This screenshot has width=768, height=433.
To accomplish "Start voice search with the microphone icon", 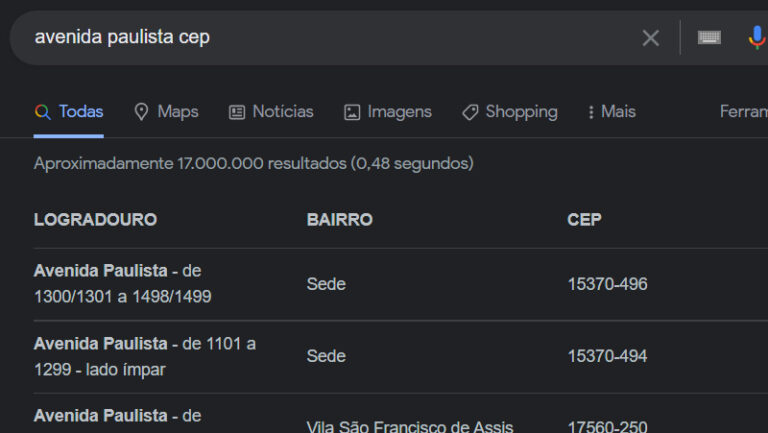I will coord(757,38).
